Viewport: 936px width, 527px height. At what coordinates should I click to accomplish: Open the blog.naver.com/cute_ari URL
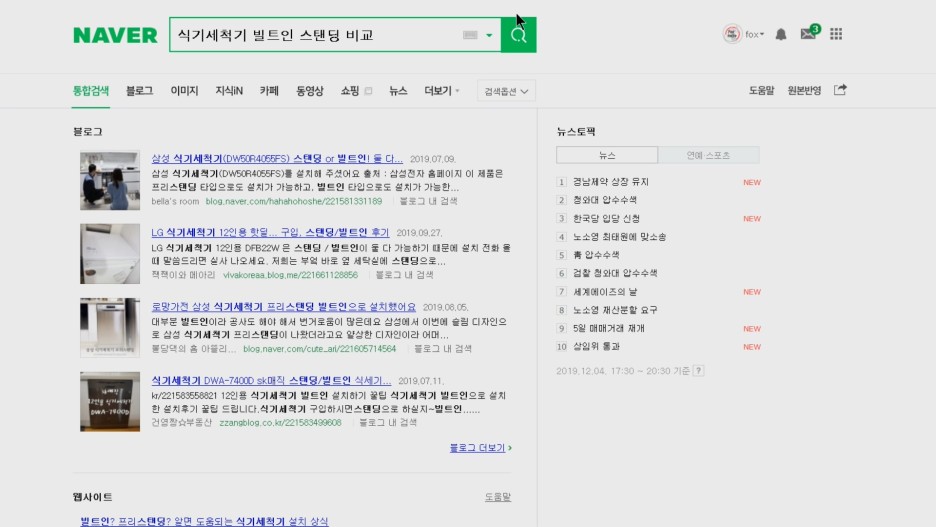[x=319, y=349]
